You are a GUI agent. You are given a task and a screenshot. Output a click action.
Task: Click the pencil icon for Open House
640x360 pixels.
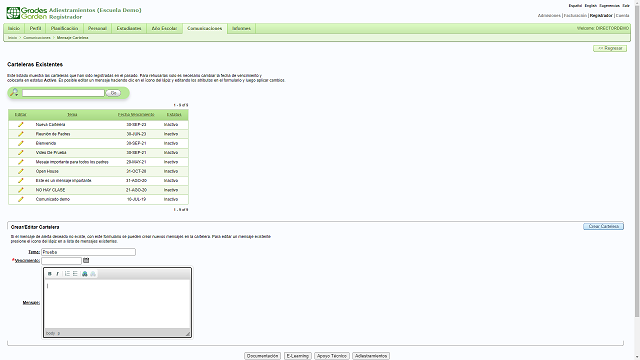click(x=20, y=171)
